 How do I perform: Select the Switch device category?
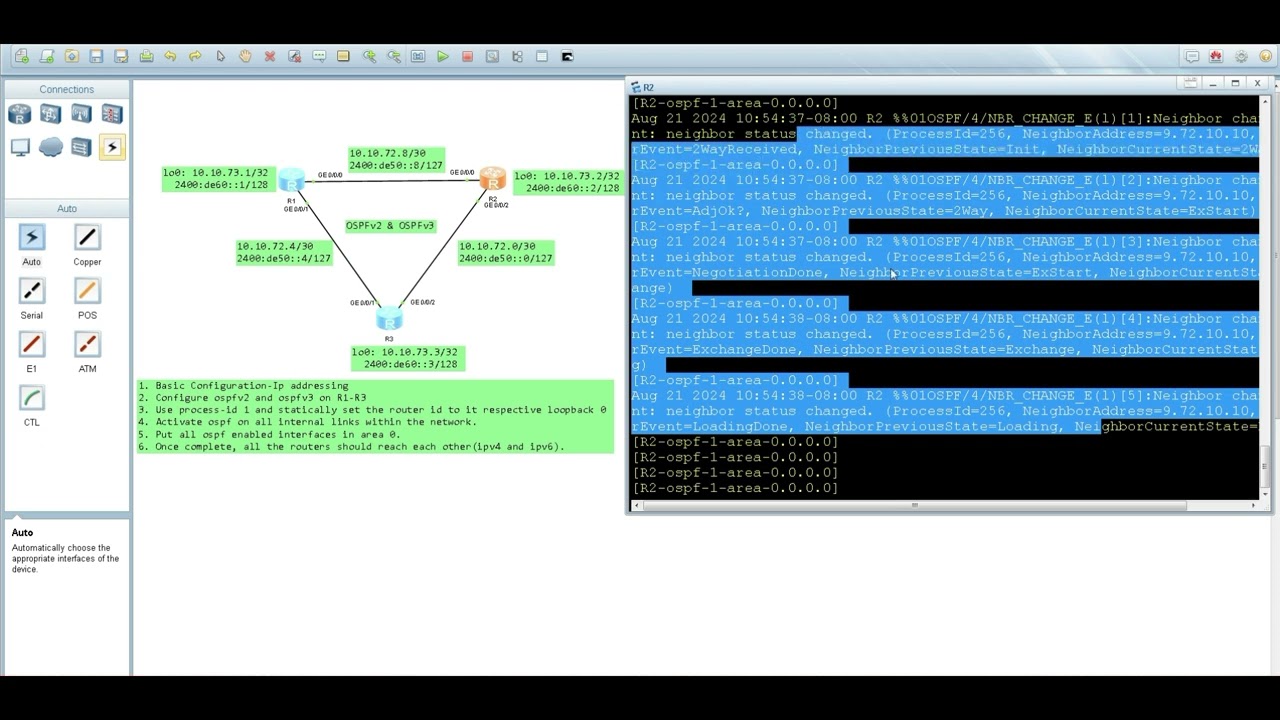pyautogui.click(x=50, y=115)
